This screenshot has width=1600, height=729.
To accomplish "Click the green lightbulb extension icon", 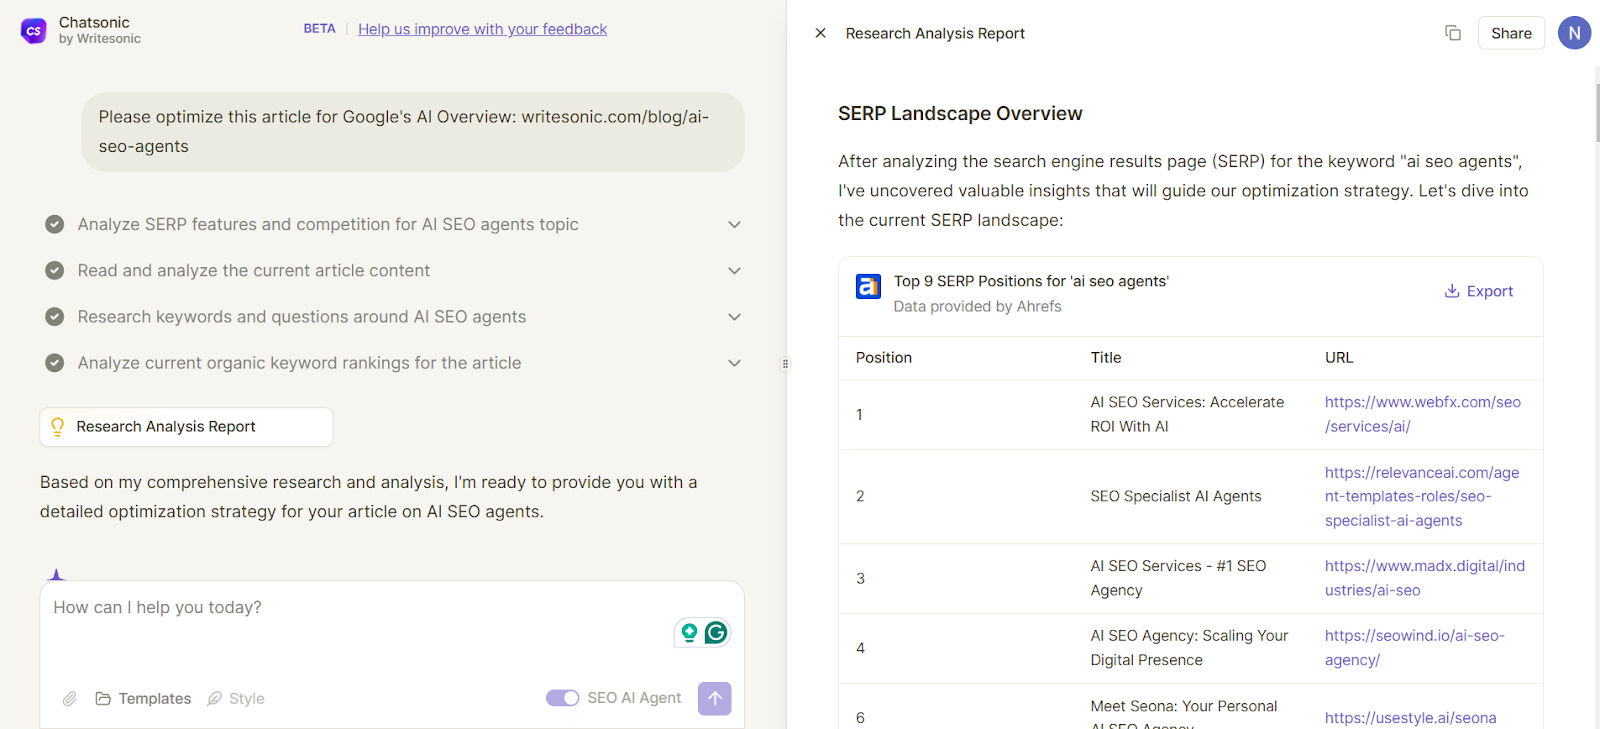I will pyautogui.click(x=689, y=632).
